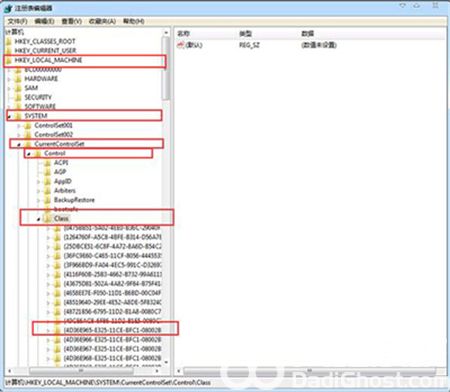Click the AppID folder icon
The image size is (450, 392).
(48, 181)
